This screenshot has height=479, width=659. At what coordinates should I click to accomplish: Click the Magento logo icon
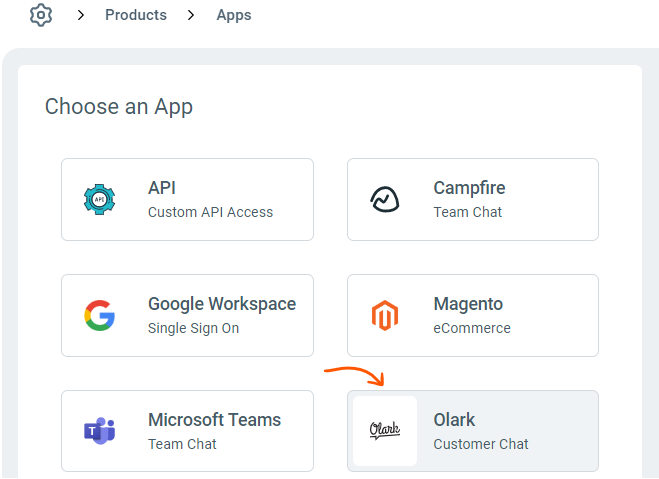coord(385,316)
